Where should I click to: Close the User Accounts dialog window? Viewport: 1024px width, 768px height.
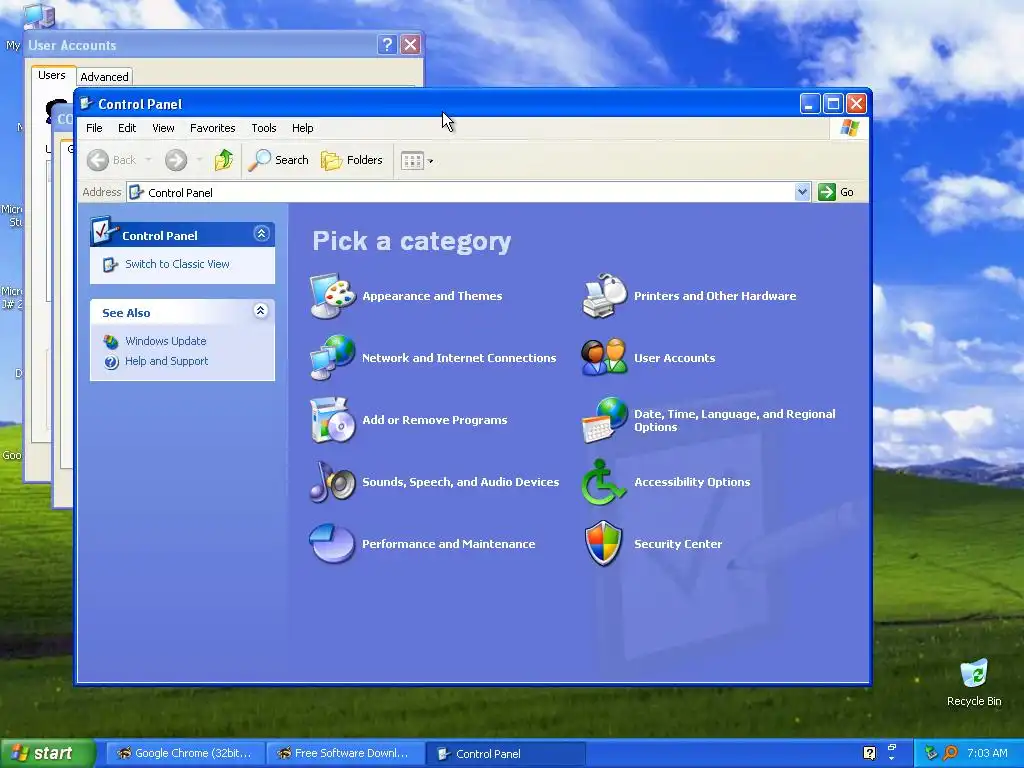pos(410,44)
